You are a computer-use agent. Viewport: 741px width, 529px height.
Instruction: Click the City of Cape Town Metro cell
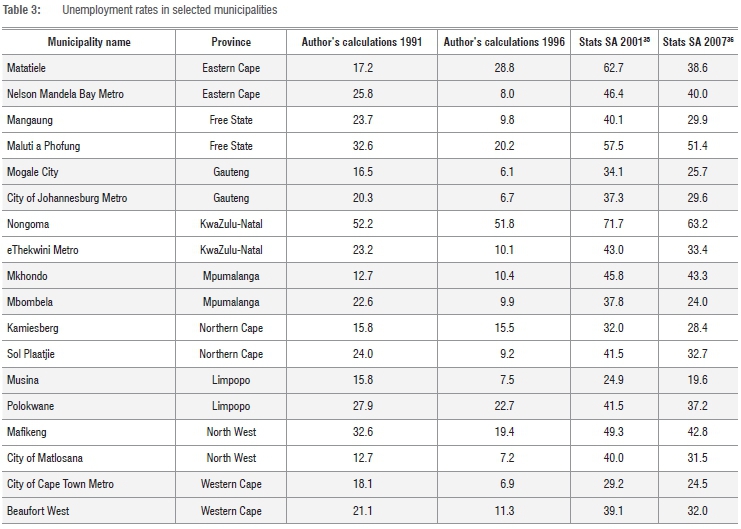60,484
